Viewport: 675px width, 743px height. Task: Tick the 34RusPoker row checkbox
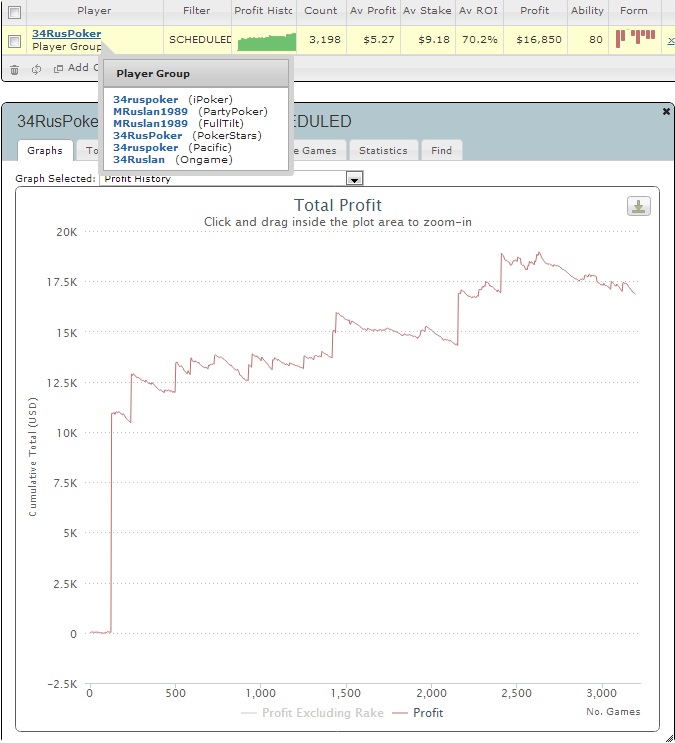pos(15,41)
